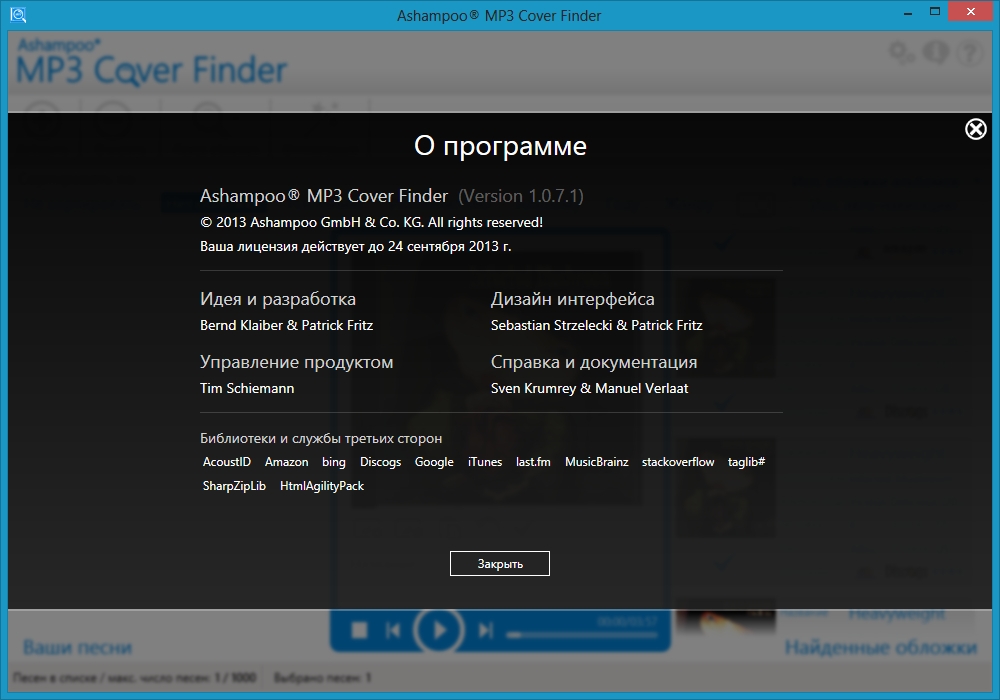The width and height of the screenshot is (1000, 700).
Task: Click the "Tim Schiemann" credit
Action: (247, 388)
